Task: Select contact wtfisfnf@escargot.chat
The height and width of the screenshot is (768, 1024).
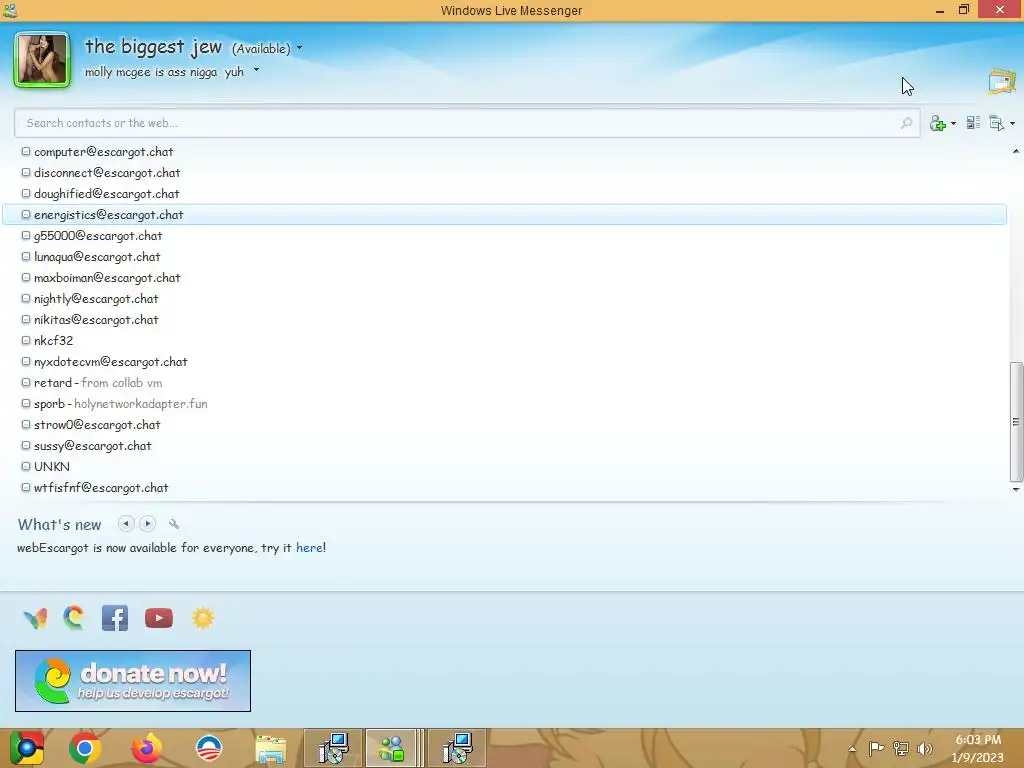Action: pos(504,487)
